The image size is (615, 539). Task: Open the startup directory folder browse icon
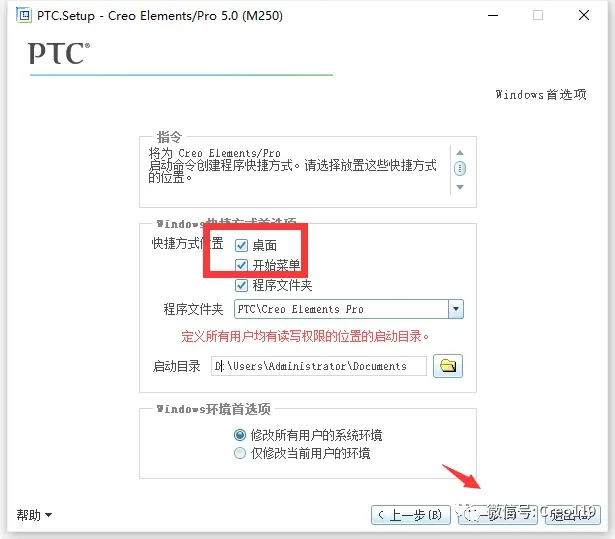click(448, 366)
